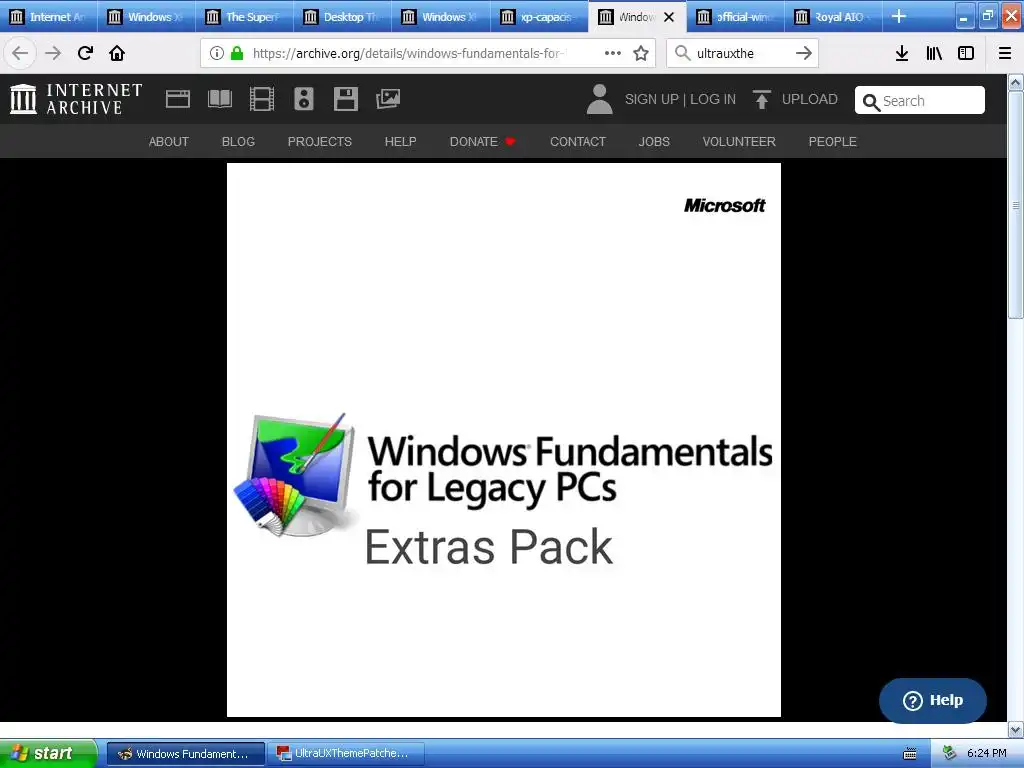1024x768 pixels.
Task: Open page actions three-dot menu
Action: point(613,53)
